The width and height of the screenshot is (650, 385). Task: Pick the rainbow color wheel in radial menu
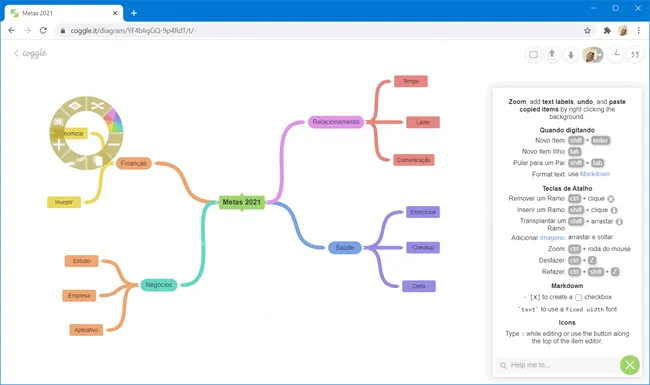tap(113, 121)
